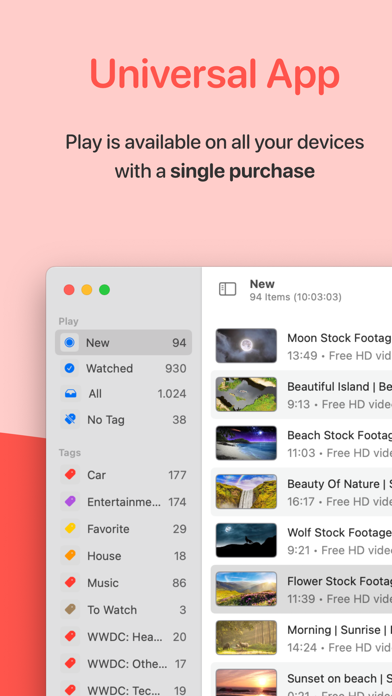This screenshot has width=392, height=696.
Task: Open the Watched list
Action: click(123, 368)
